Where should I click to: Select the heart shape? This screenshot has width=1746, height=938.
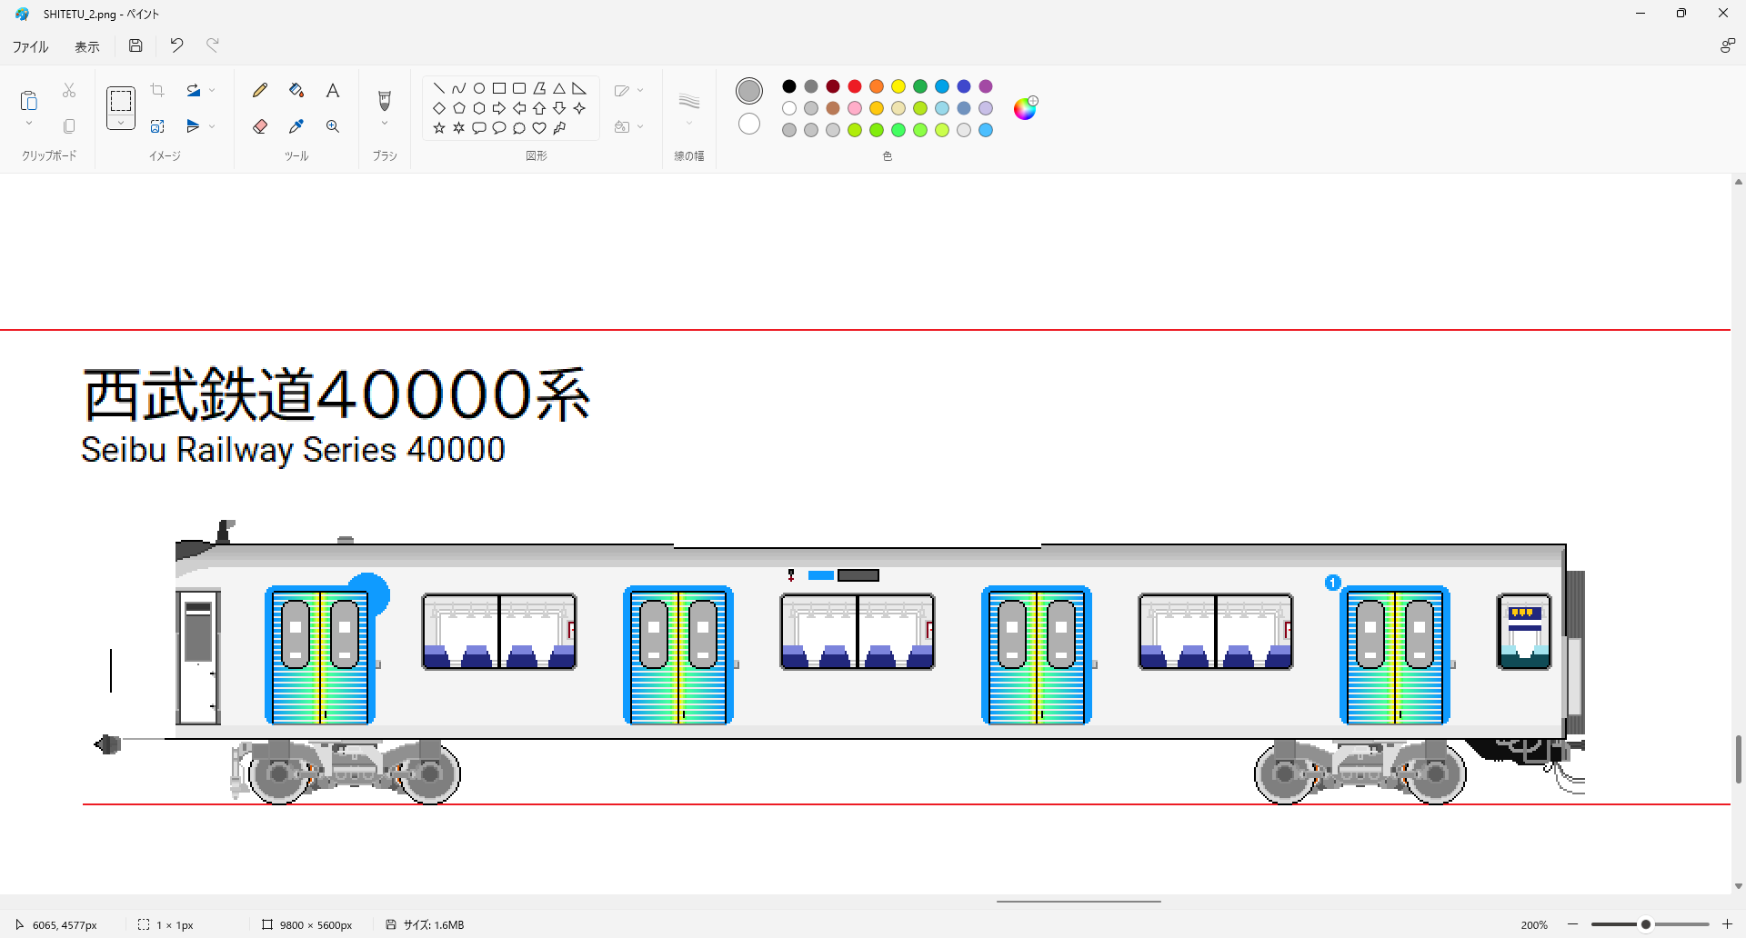pyautogui.click(x=539, y=128)
